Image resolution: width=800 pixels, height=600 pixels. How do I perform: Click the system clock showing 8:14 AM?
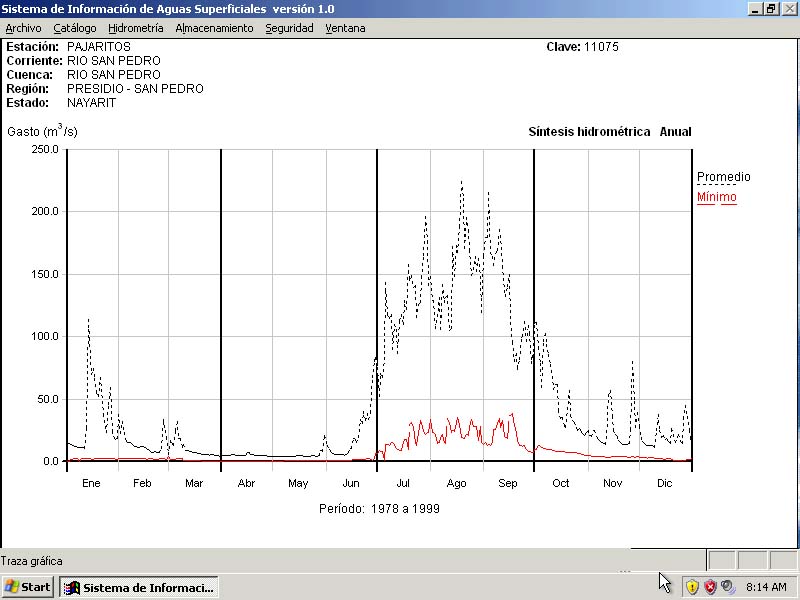tap(767, 587)
